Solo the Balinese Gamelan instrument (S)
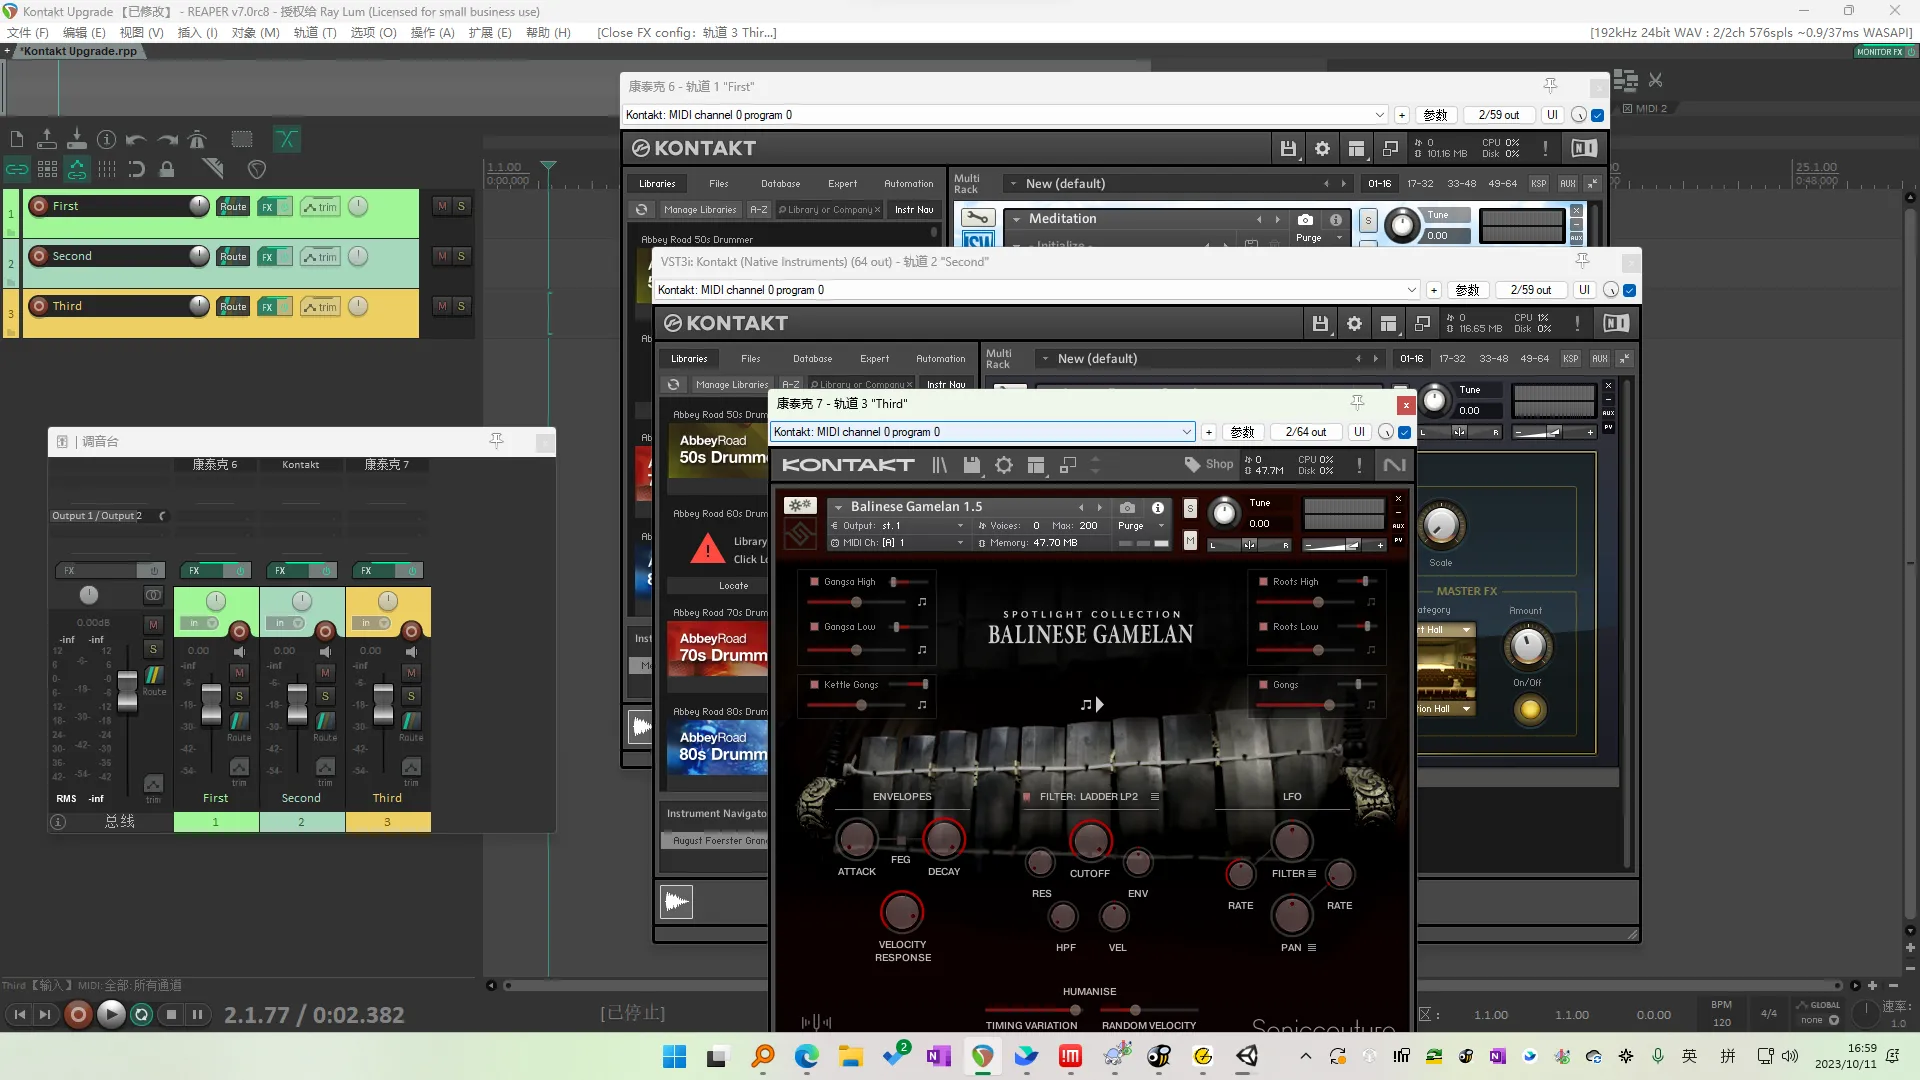 pos(1190,508)
